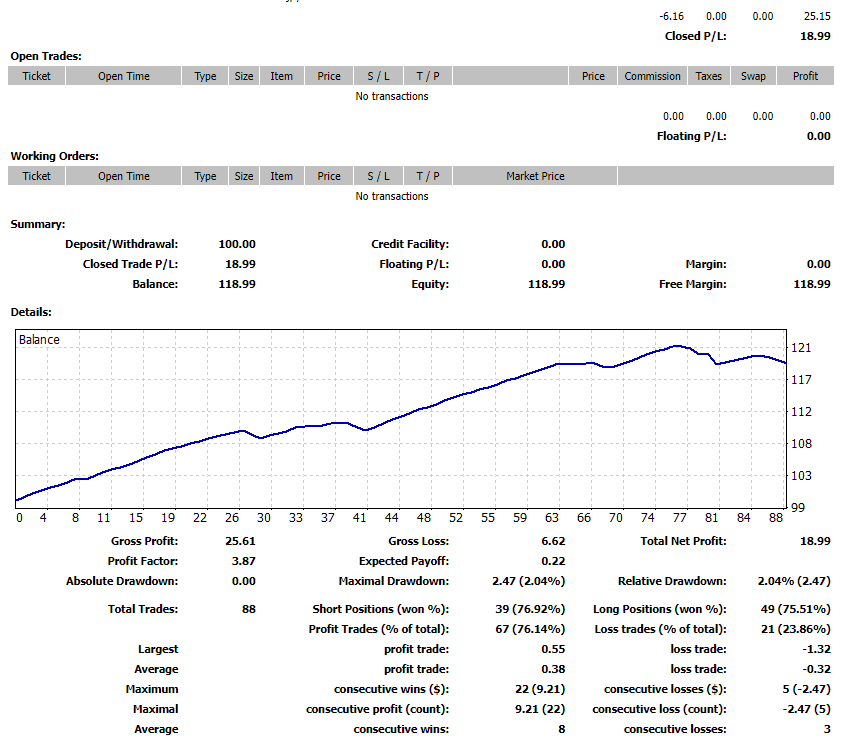Screen dimensions: 844x739
Task: Click the T/P column header
Action: tap(427, 75)
